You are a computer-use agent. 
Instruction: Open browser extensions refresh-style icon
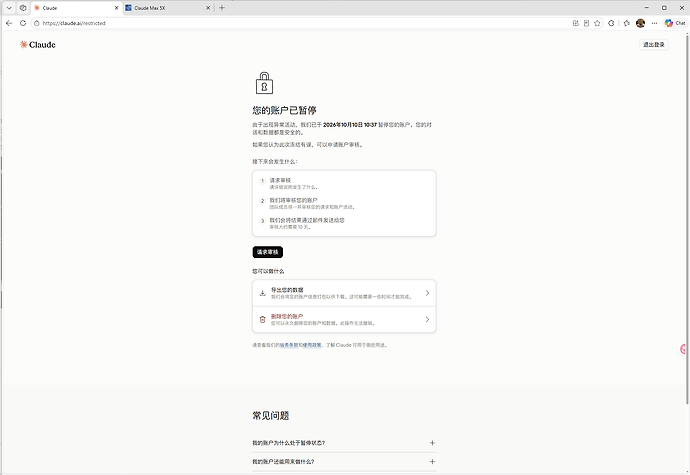click(611, 23)
